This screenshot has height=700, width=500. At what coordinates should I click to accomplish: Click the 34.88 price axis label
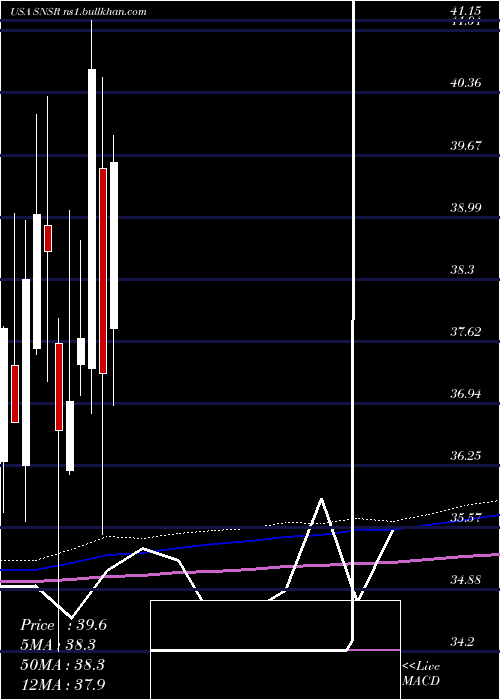465,579
